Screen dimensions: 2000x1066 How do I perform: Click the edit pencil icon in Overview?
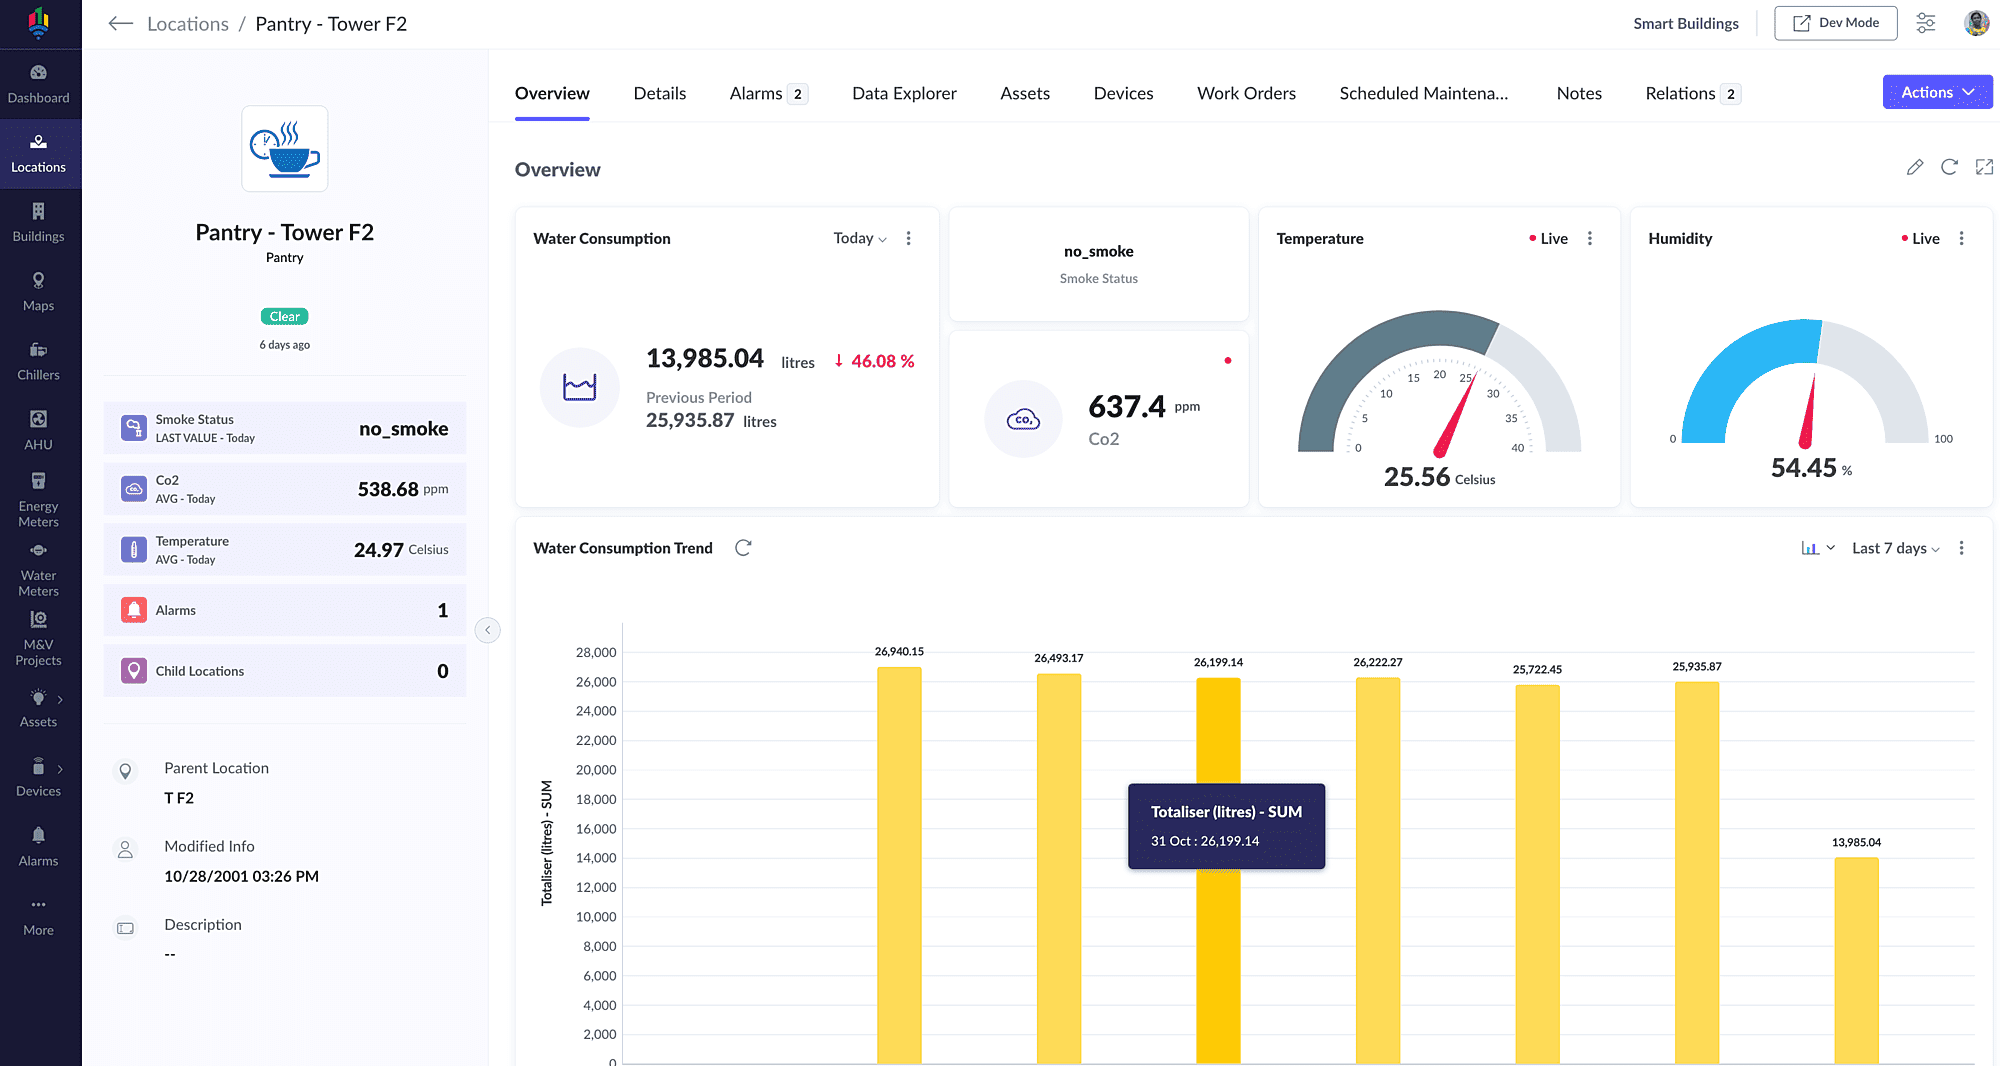[1914, 167]
